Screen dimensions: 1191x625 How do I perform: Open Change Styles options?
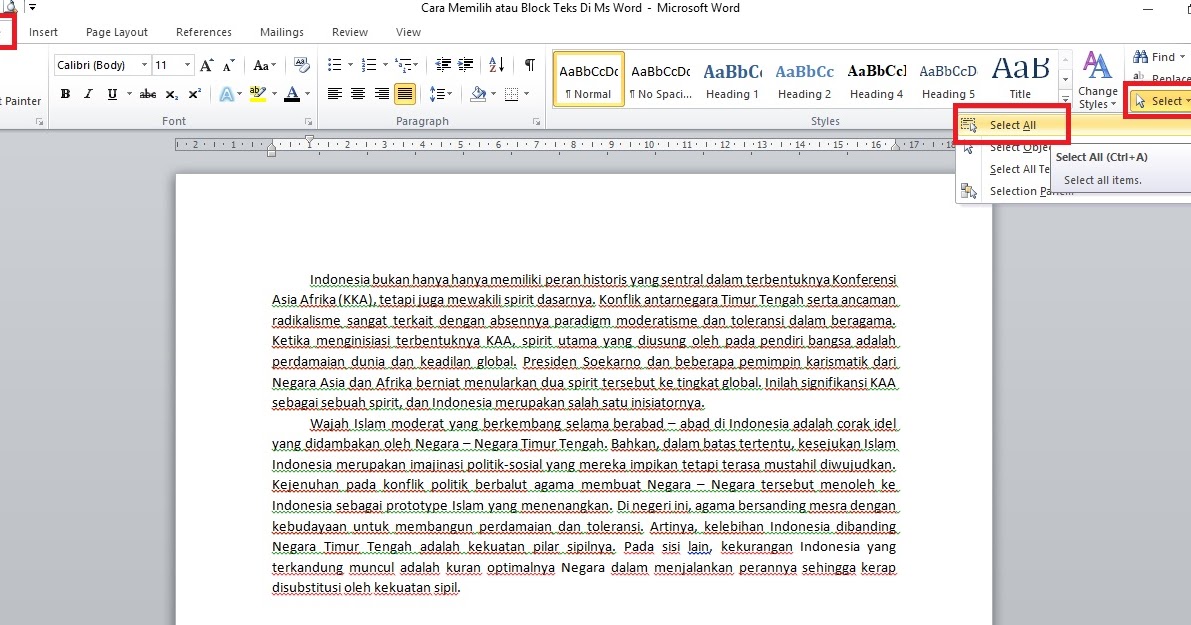click(x=1097, y=80)
